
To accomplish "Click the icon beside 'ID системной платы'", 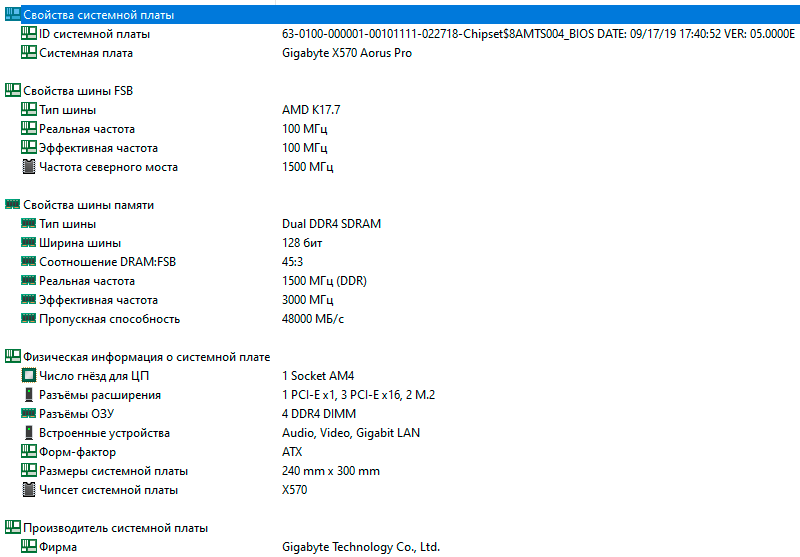I will point(29,34).
